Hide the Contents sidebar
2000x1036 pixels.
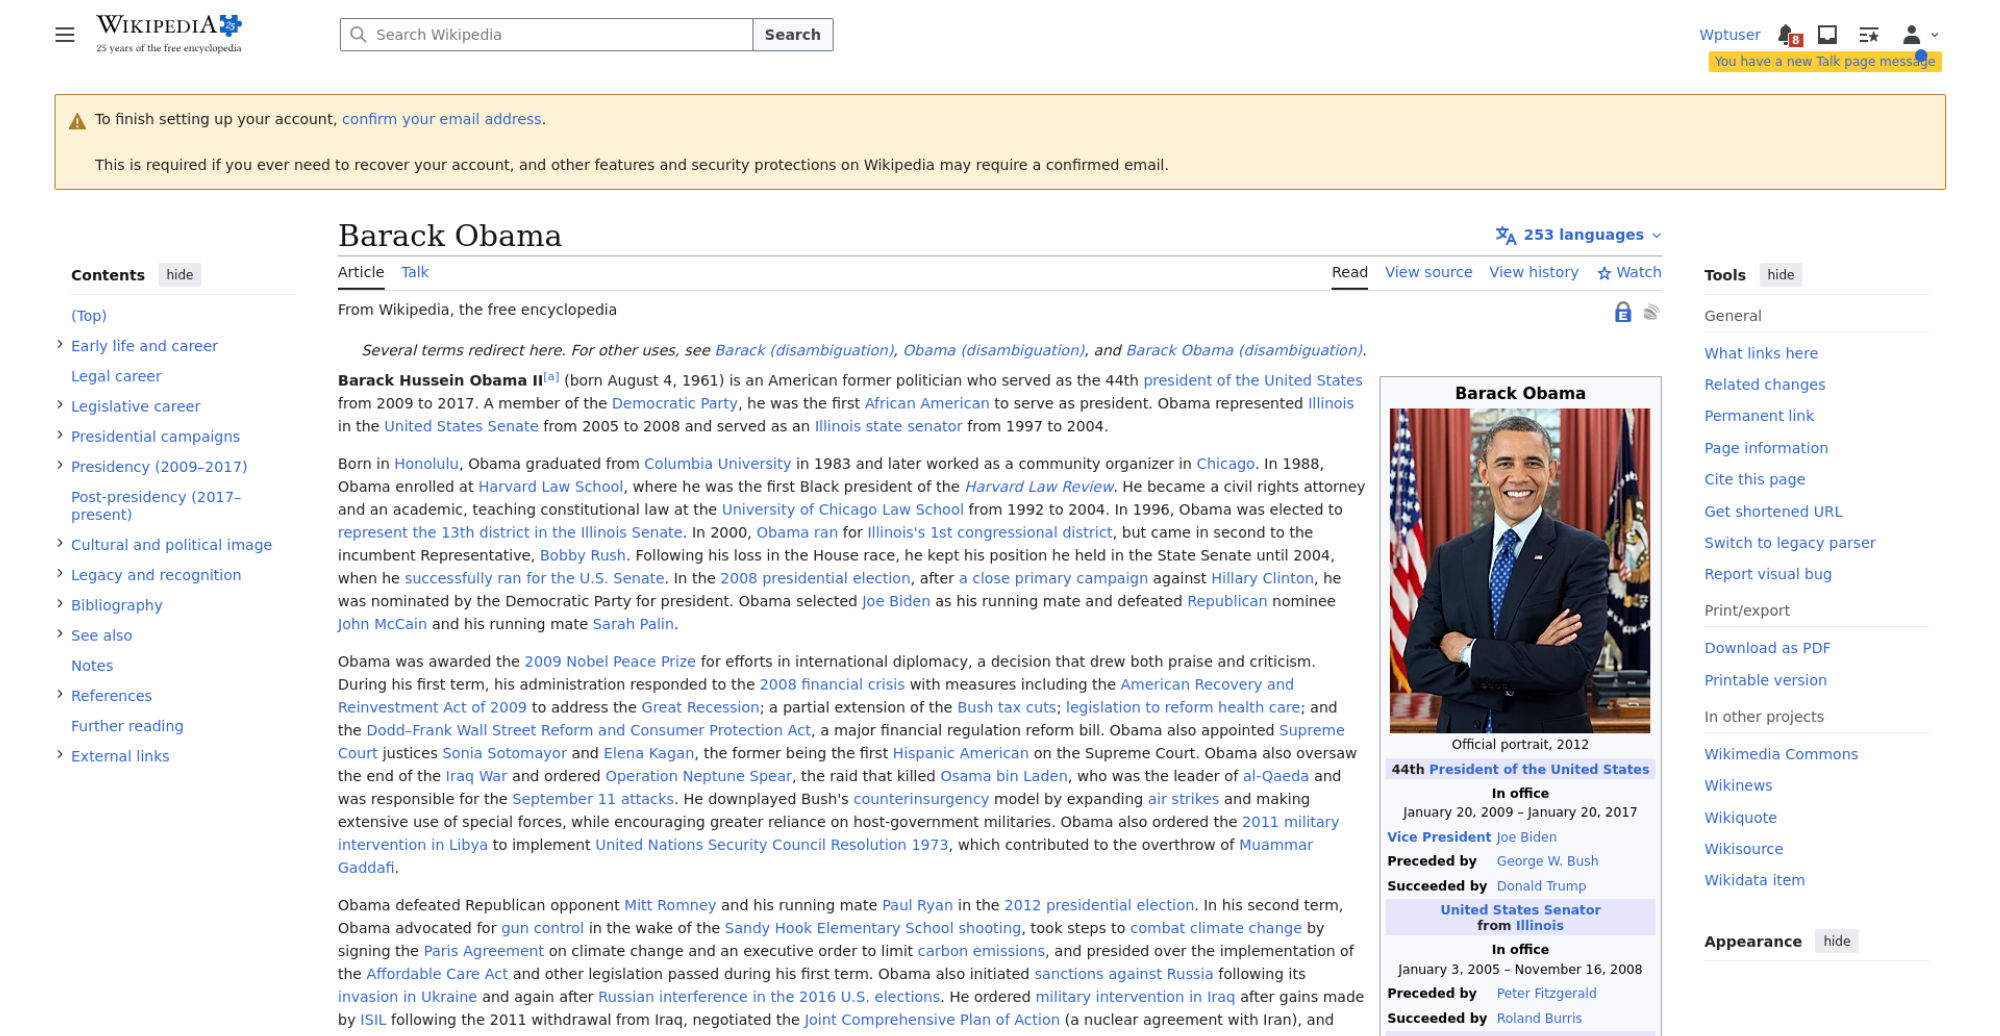[x=180, y=275]
